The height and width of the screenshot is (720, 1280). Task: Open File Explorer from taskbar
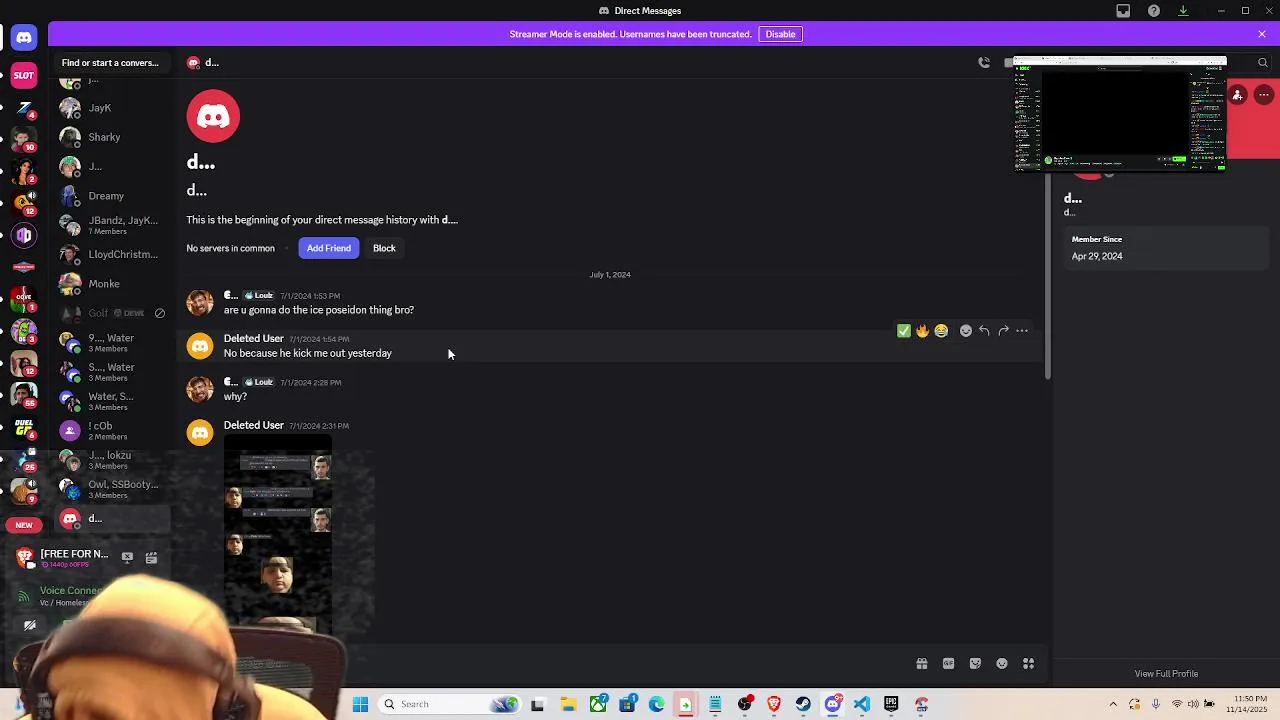pyautogui.click(x=568, y=704)
